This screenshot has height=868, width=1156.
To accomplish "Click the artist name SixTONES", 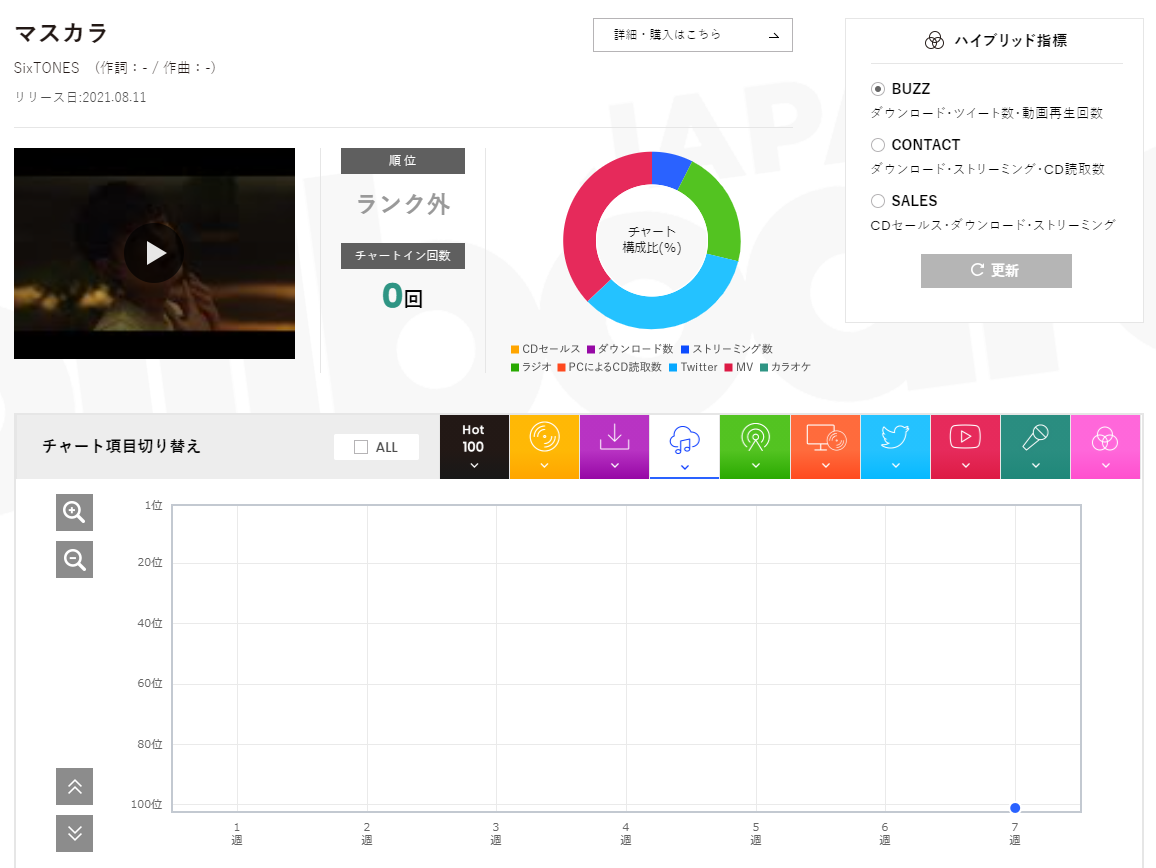I will pos(46,68).
